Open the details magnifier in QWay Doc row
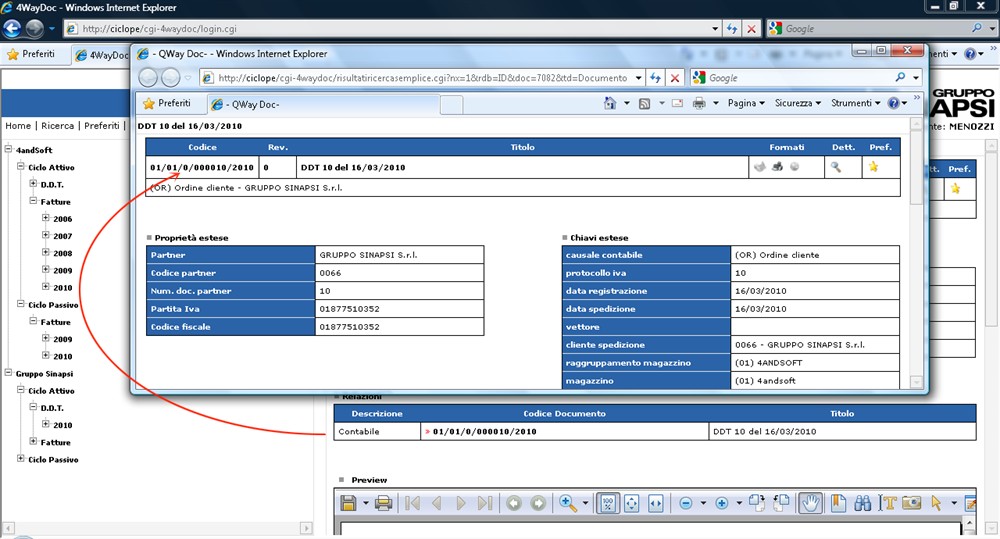The height and width of the screenshot is (539, 1000). [x=835, y=167]
